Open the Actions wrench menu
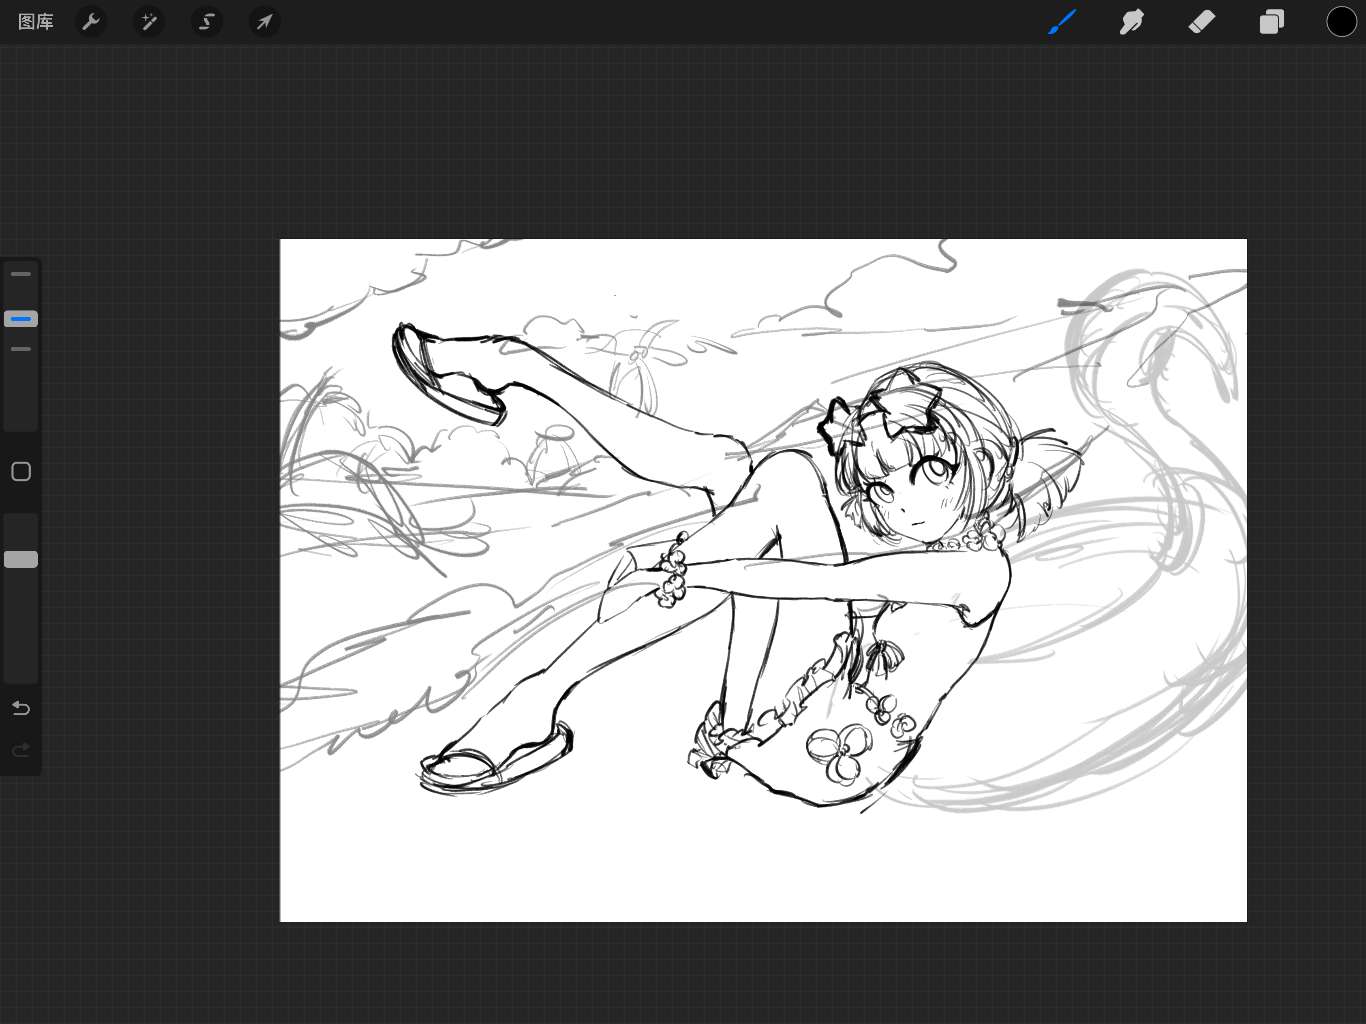The height and width of the screenshot is (1024, 1366). click(91, 22)
